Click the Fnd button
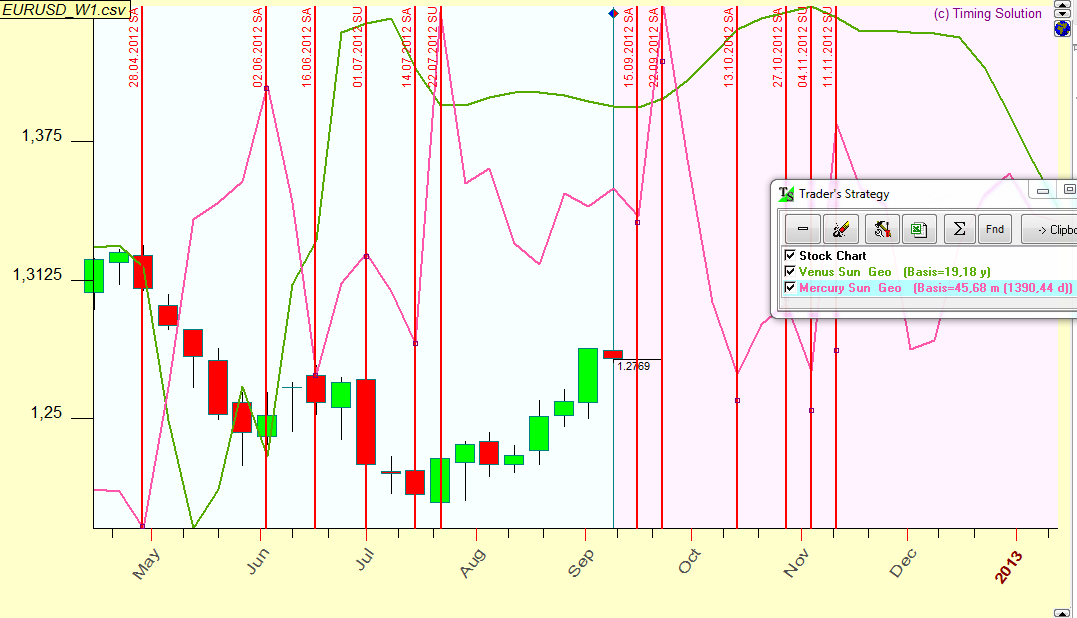 click(995, 229)
